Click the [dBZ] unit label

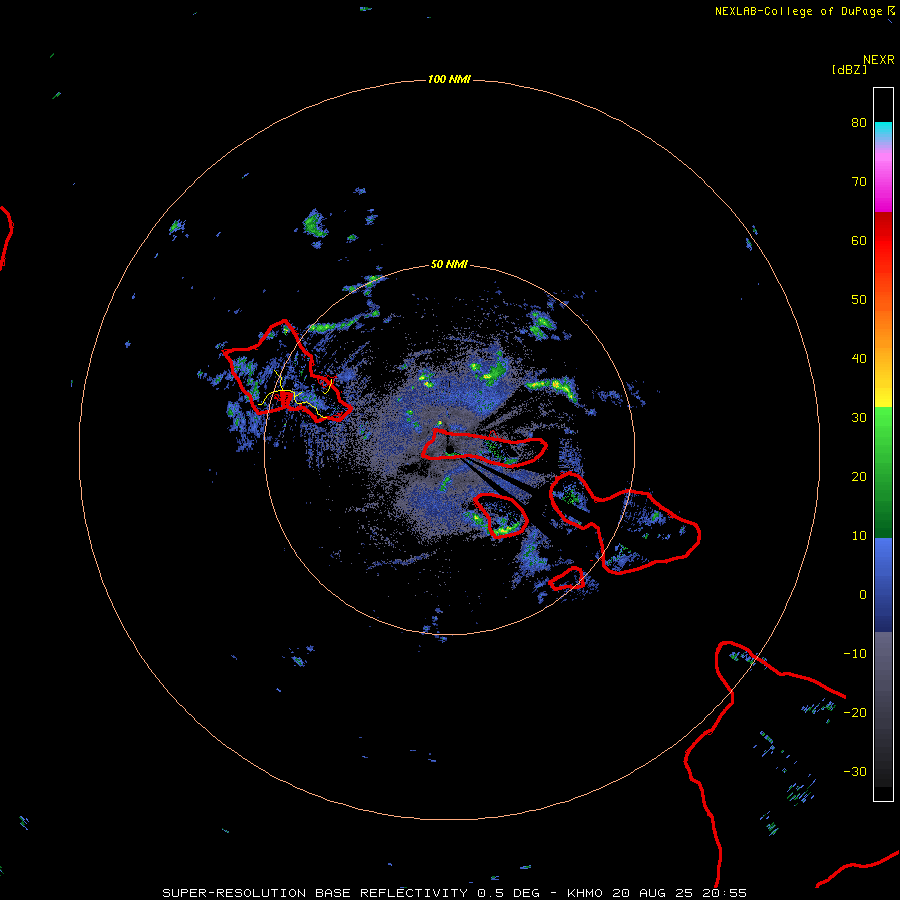pyautogui.click(x=849, y=70)
